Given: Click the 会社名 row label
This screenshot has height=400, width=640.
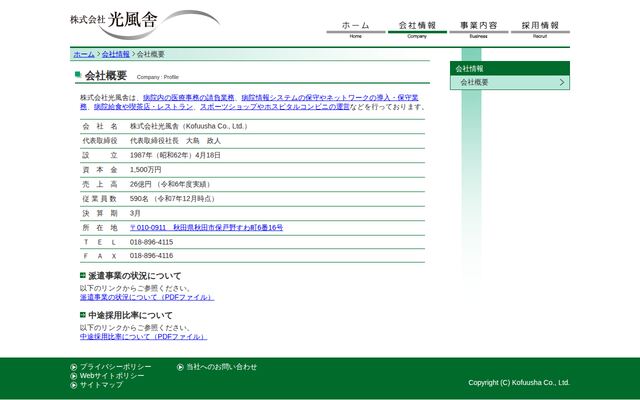Looking at the screenshot, I should [100, 127].
